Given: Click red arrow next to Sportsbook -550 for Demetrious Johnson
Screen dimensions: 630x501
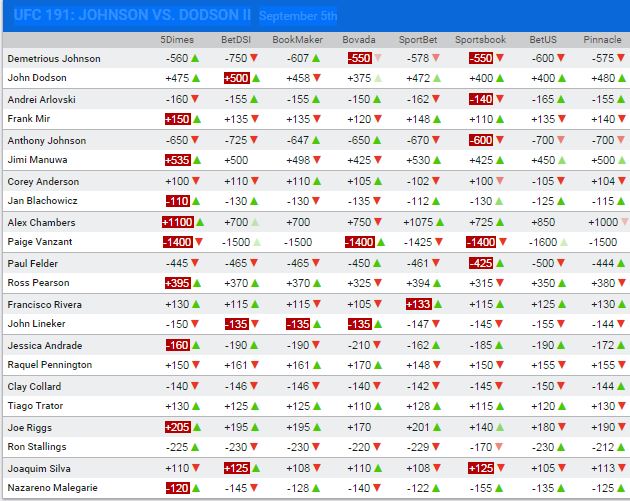Looking at the screenshot, I should (x=500, y=58).
